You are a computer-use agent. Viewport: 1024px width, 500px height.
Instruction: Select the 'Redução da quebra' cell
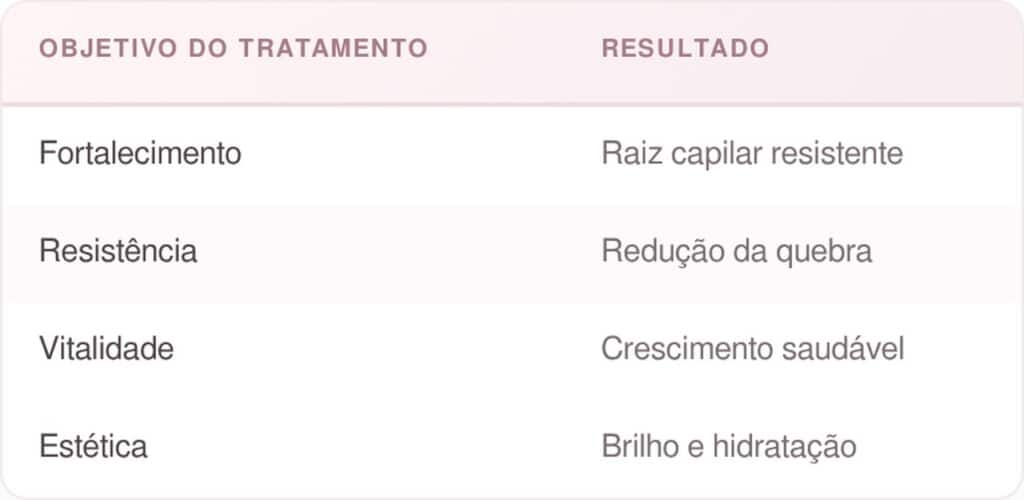[x=737, y=251]
